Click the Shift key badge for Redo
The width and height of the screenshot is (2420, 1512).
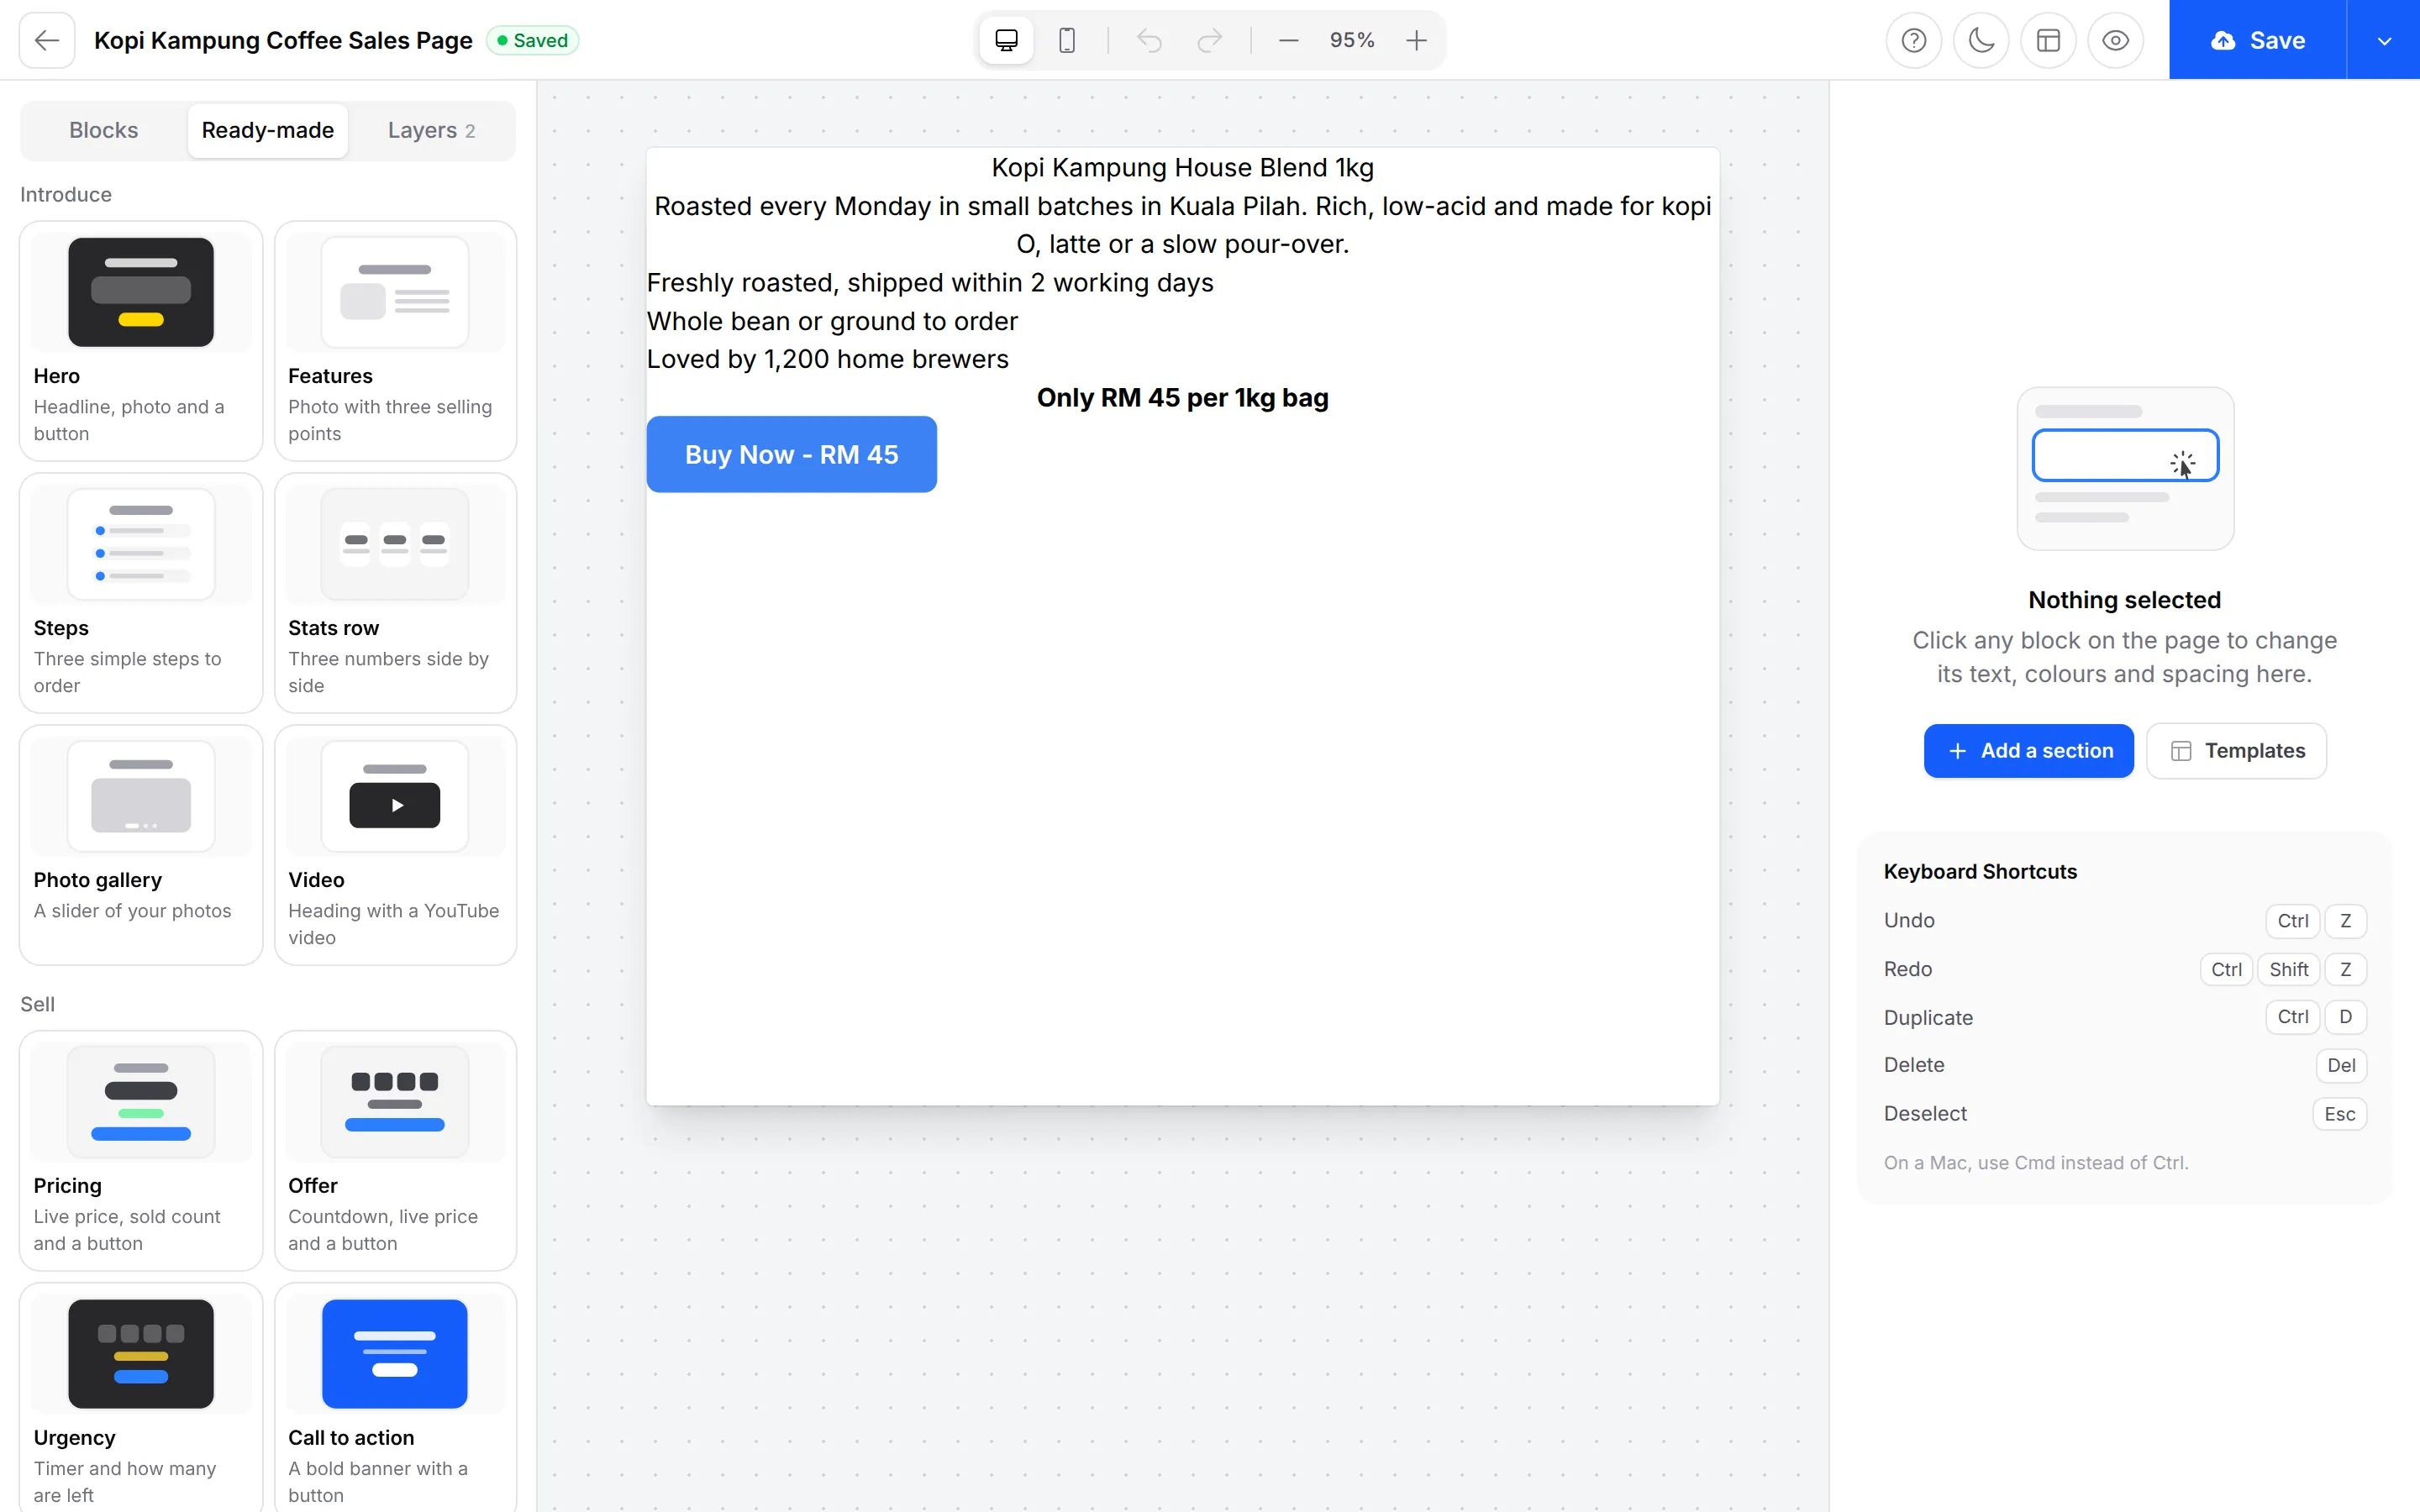(x=2288, y=969)
